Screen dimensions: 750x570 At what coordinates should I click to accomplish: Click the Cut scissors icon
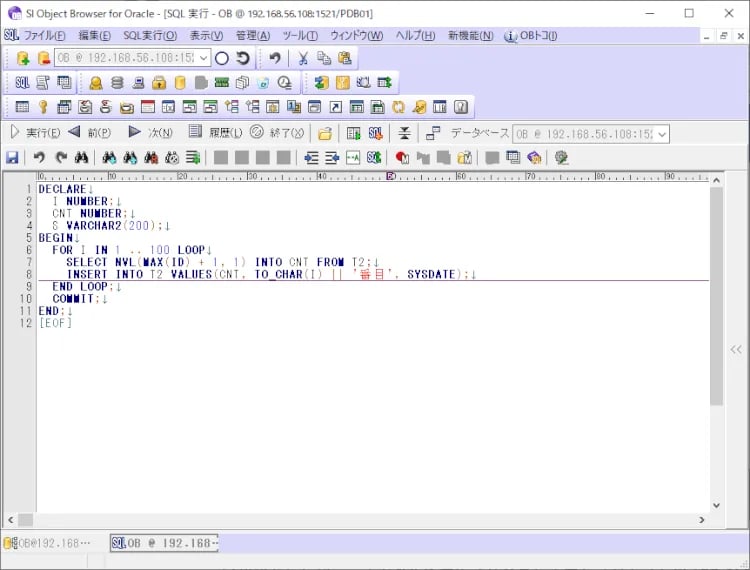coord(303,58)
